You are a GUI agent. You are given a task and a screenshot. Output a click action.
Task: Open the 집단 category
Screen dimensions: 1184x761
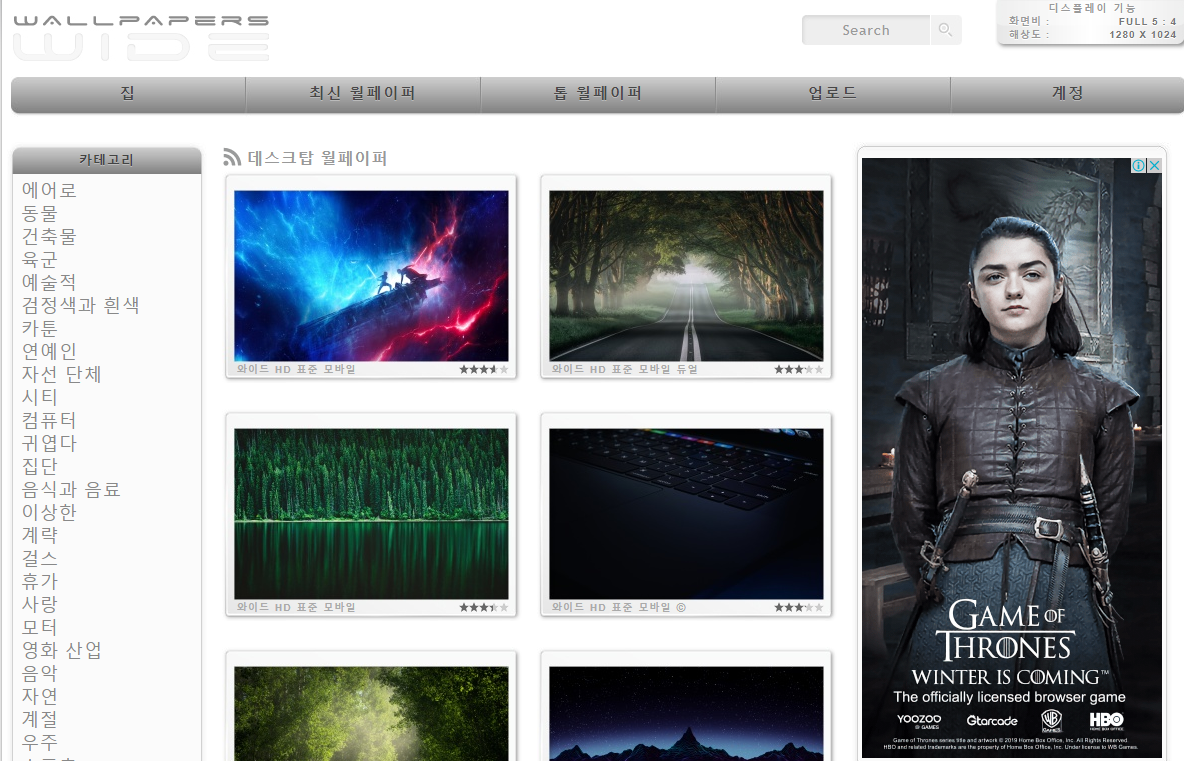pyautogui.click(x=40, y=466)
